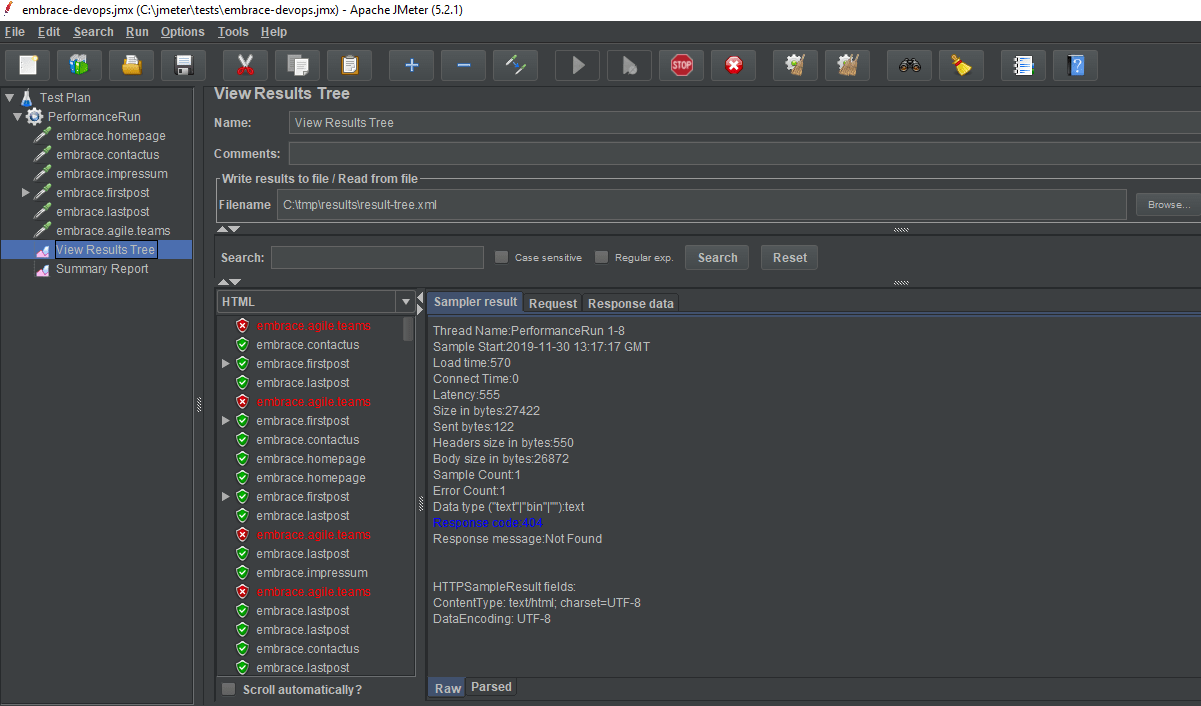Image resolution: width=1201 pixels, height=706 pixels.
Task: Expand the embrace.firstpost node in test plan
Action: pyautogui.click(x=26, y=193)
